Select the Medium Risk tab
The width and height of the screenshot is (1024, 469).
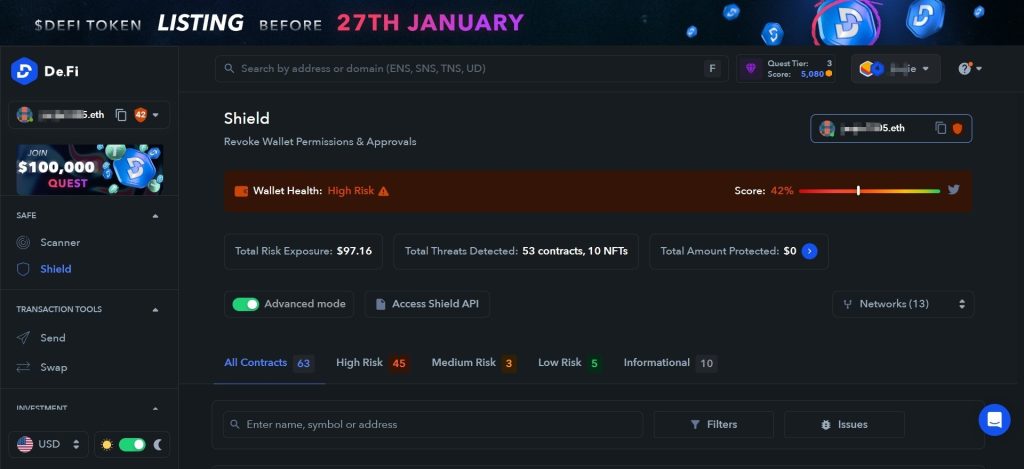pos(473,363)
